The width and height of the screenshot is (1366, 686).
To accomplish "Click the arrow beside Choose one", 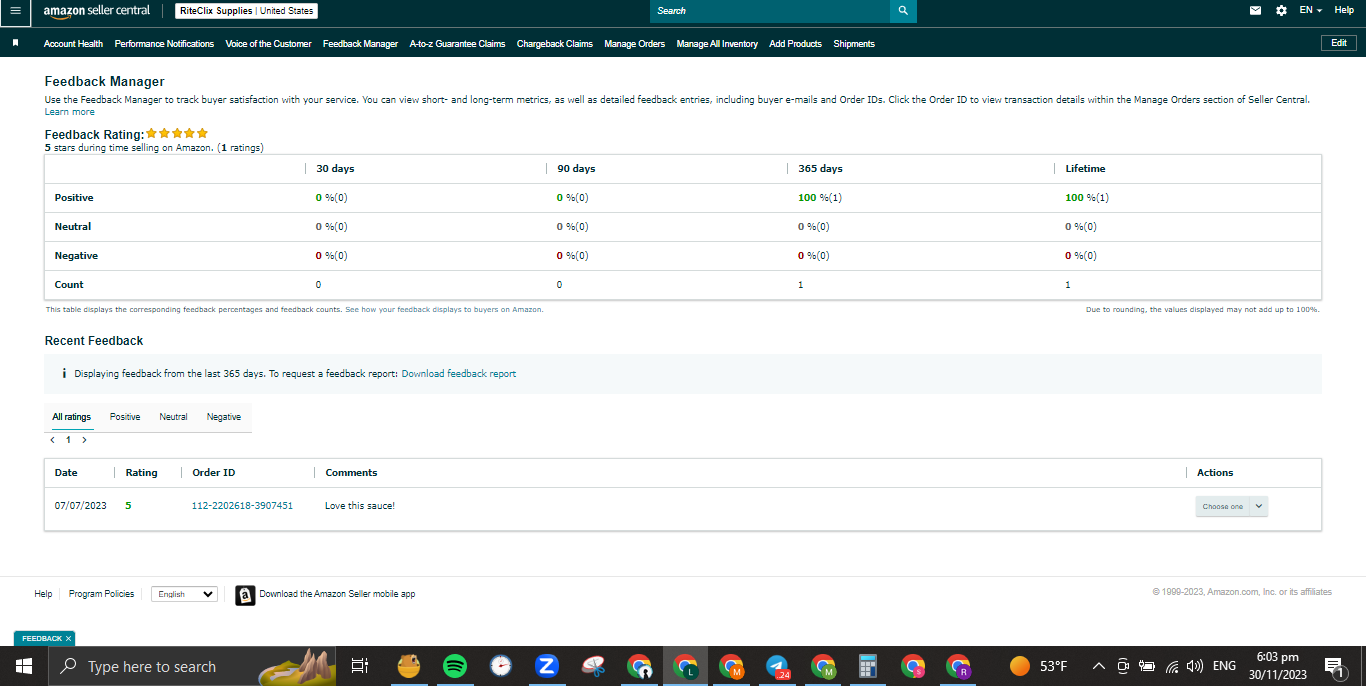I will point(1259,507).
